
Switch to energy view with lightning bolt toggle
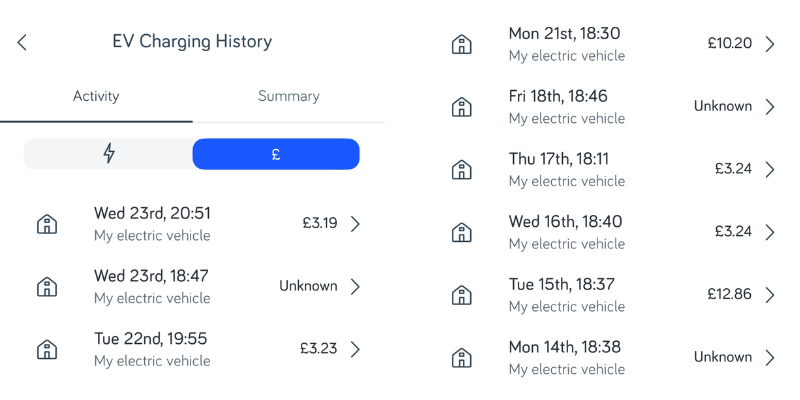coord(108,154)
